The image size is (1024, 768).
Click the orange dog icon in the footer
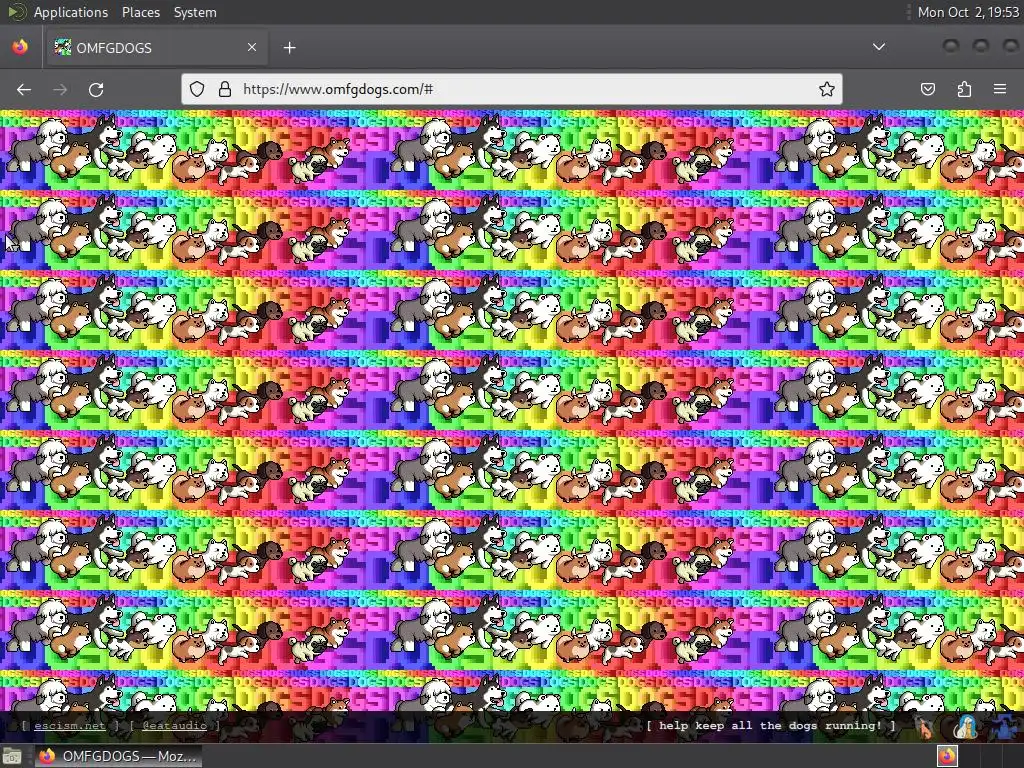click(x=925, y=726)
